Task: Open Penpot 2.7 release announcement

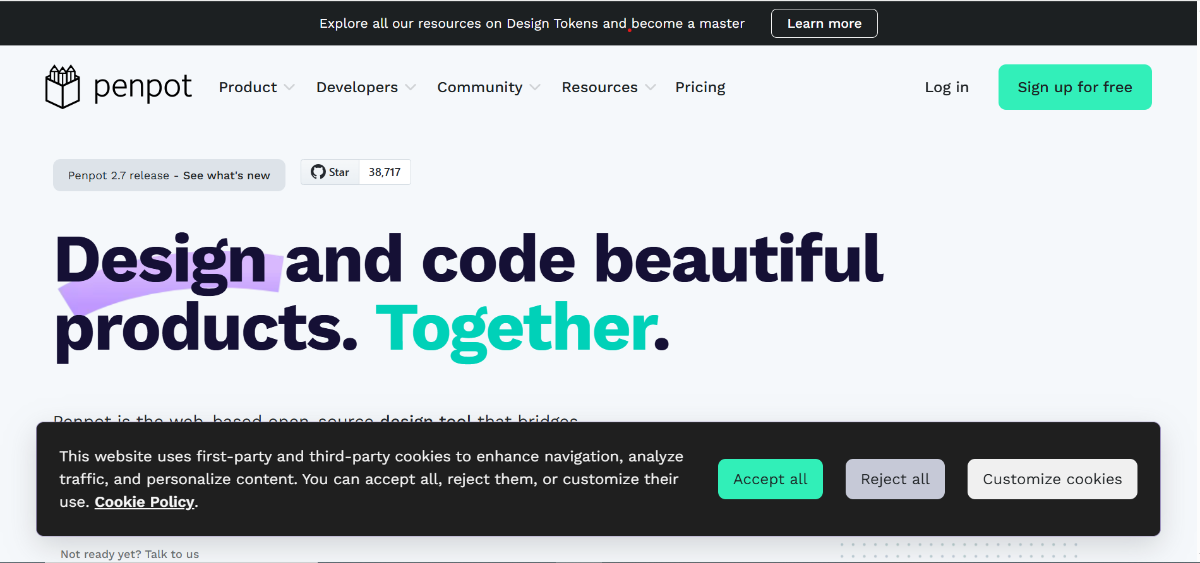Action: click(169, 175)
